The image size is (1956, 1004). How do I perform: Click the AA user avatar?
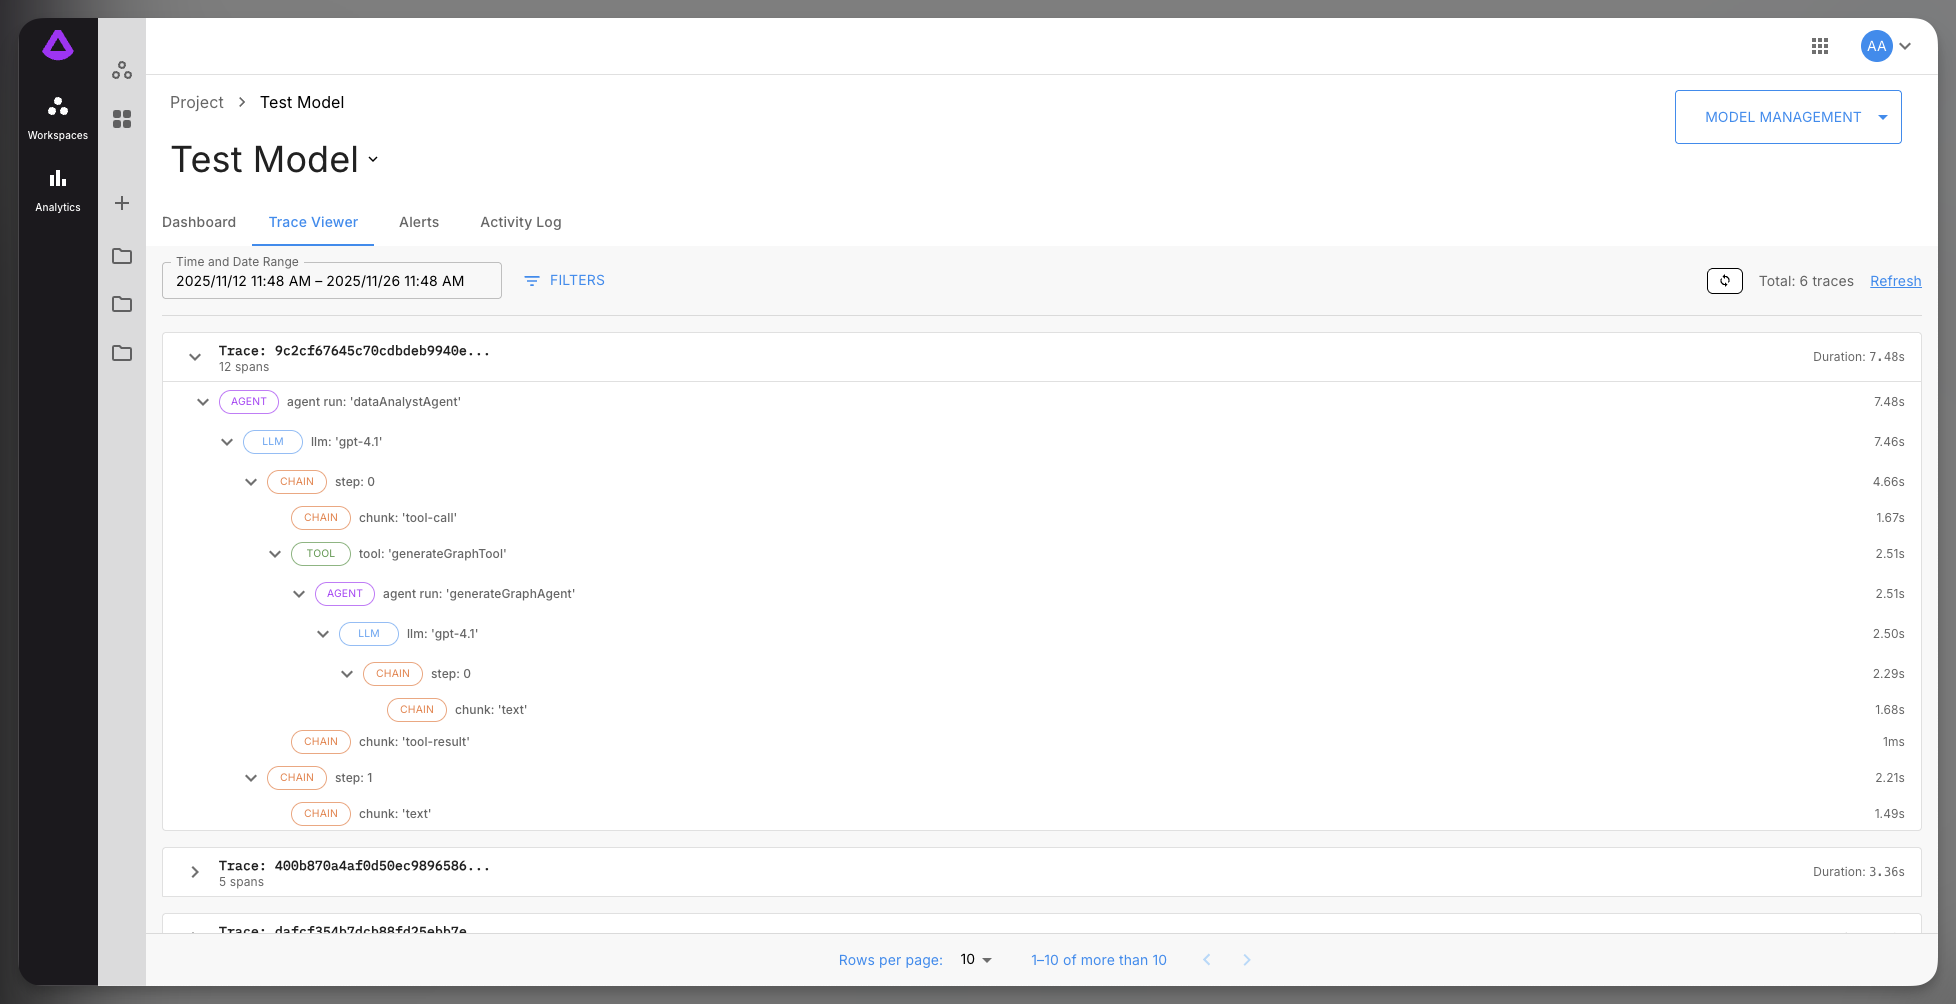pos(1877,46)
